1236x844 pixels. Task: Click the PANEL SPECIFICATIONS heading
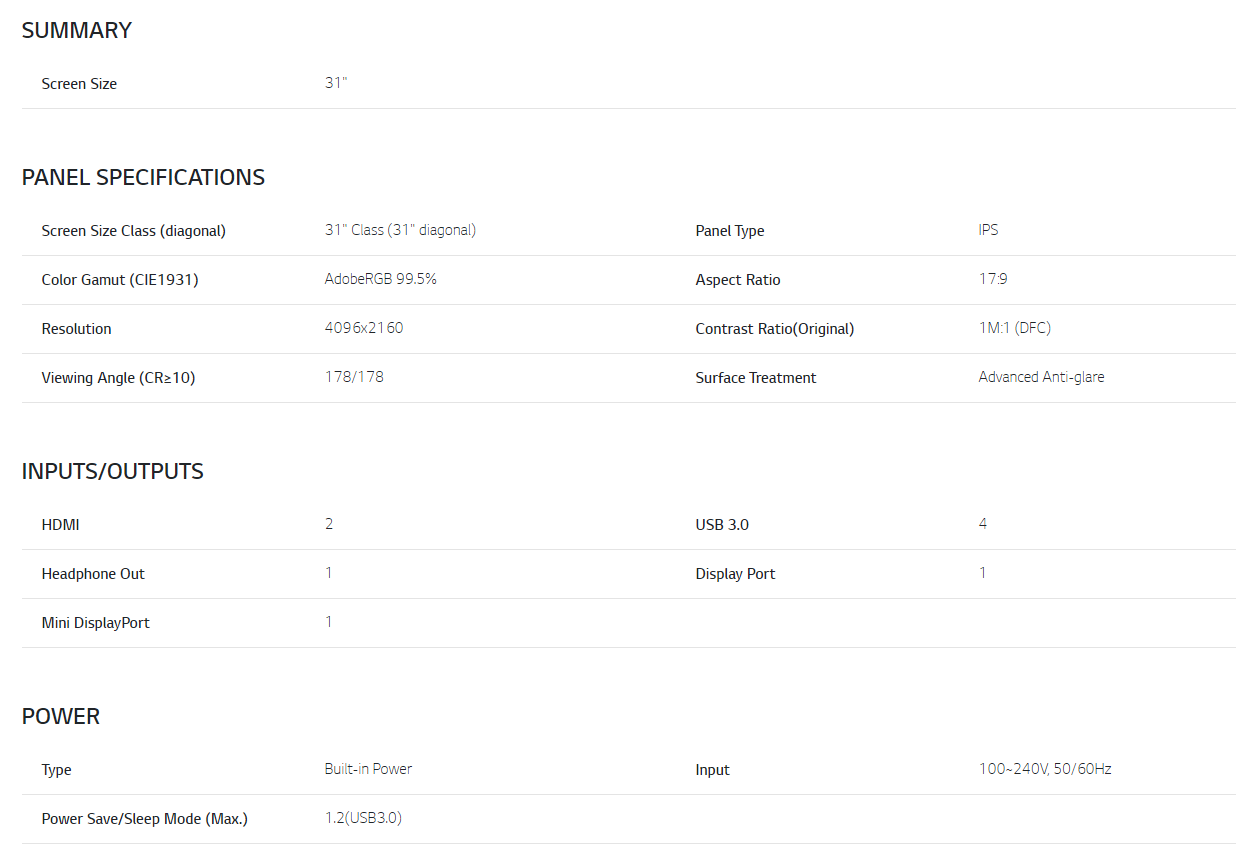click(x=143, y=178)
